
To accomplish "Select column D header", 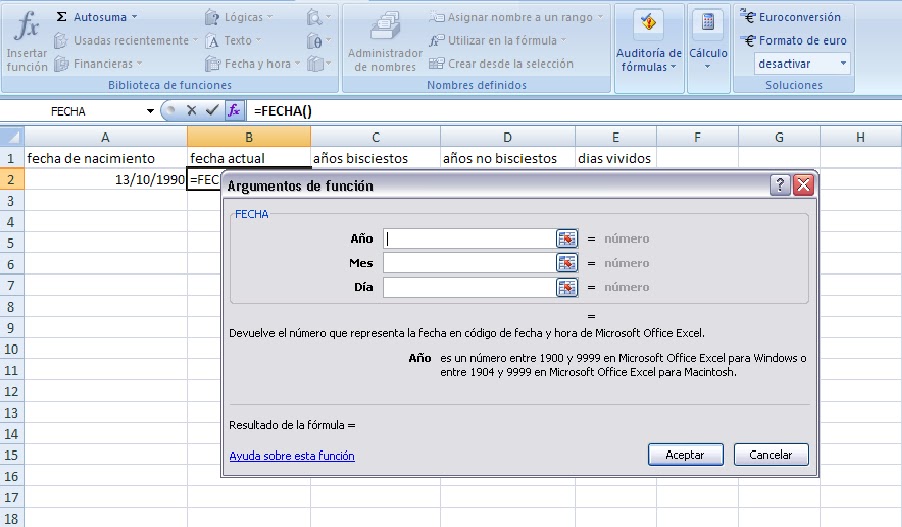I will (507, 137).
